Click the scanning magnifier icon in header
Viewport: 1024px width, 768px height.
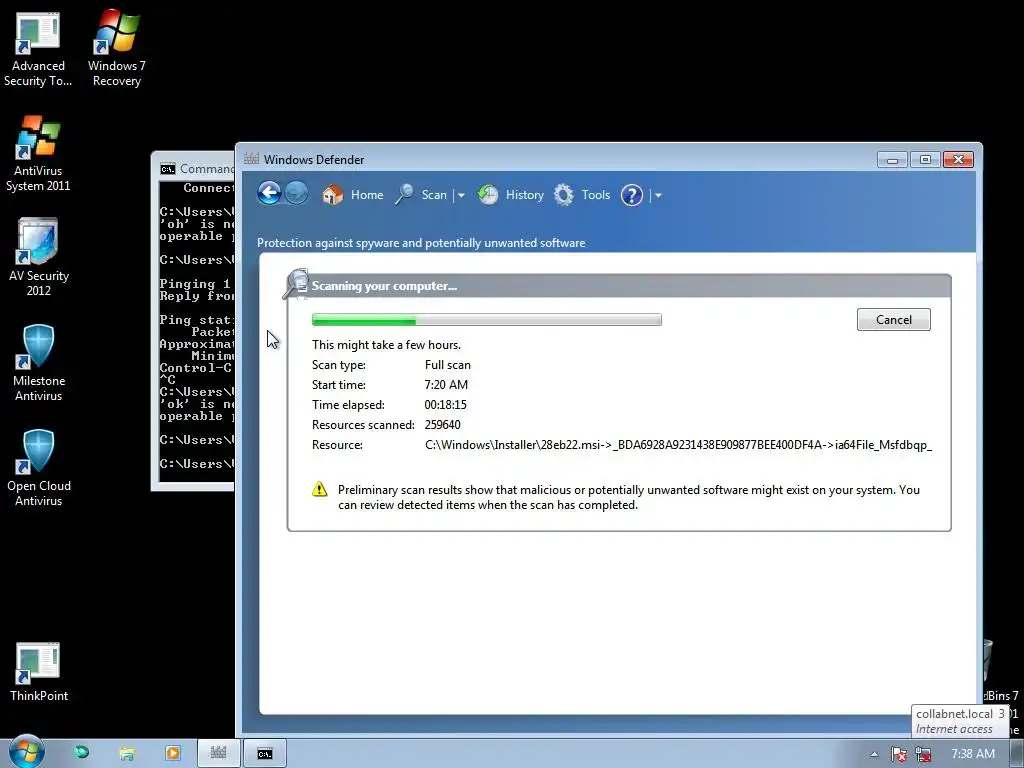pyautogui.click(x=296, y=284)
